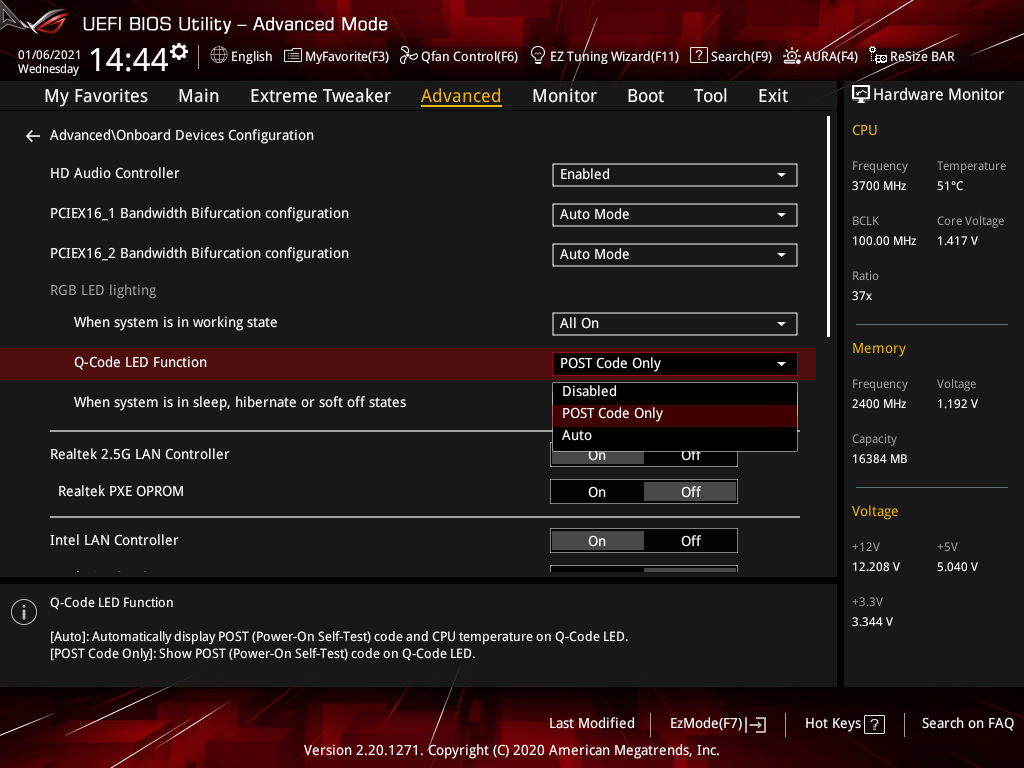Click CPU temperature value 51°C
Viewport: 1024px width, 768px height.
point(950,186)
